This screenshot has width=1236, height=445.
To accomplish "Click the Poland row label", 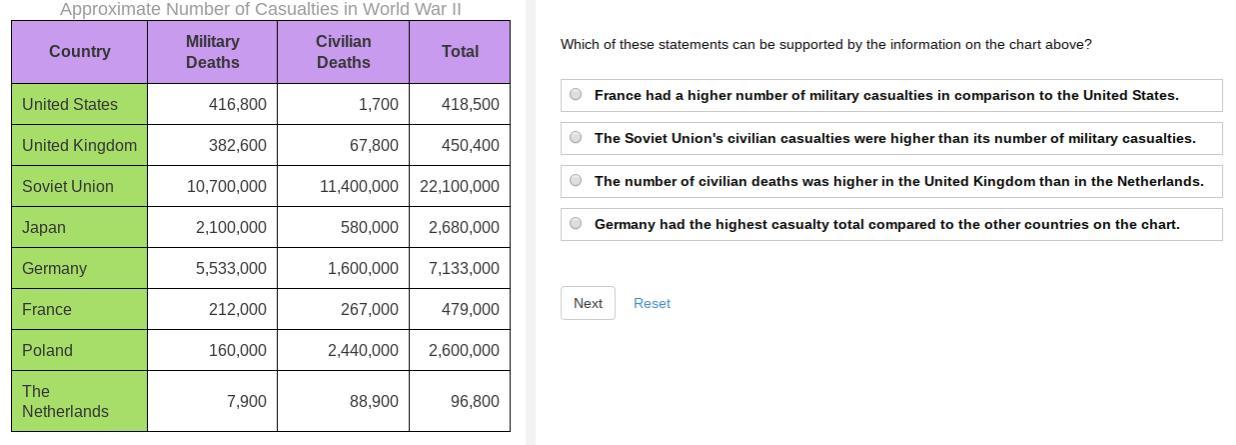I will (48, 350).
